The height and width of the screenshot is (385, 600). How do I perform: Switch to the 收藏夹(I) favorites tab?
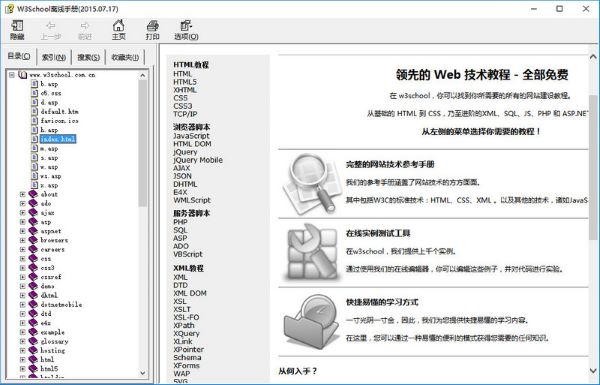pos(125,57)
